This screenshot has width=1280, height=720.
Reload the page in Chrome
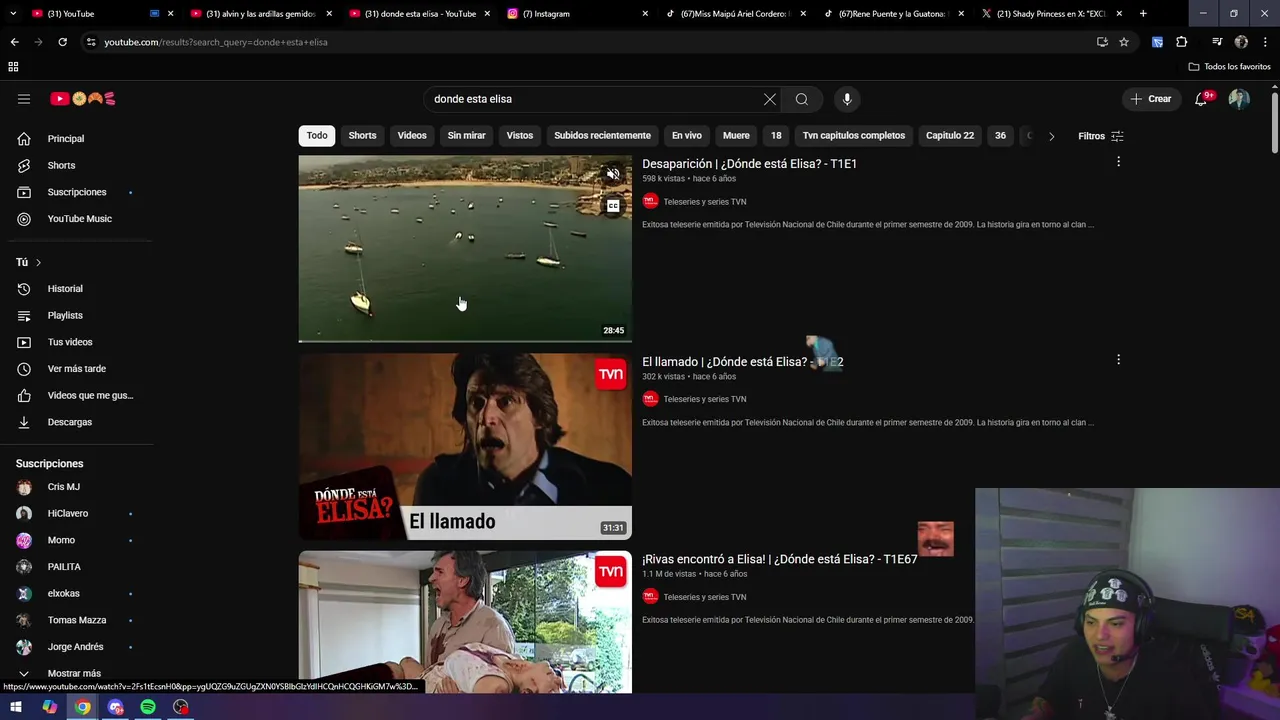(x=62, y=42)
